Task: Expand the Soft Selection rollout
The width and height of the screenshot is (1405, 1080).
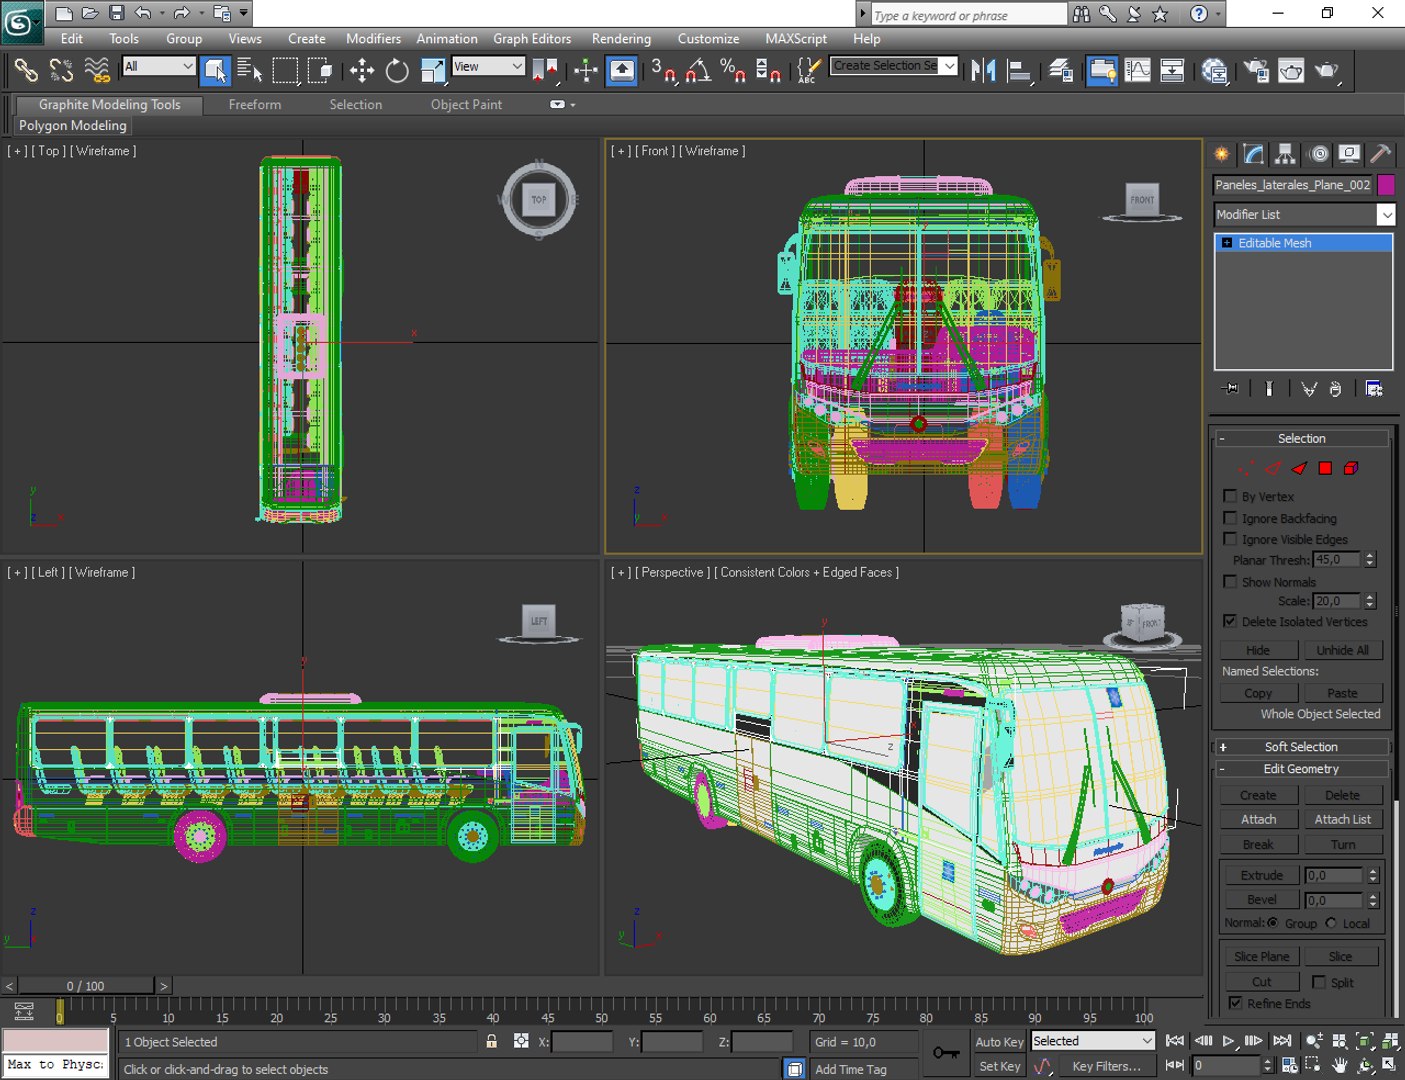Action: pos(1301,747)
